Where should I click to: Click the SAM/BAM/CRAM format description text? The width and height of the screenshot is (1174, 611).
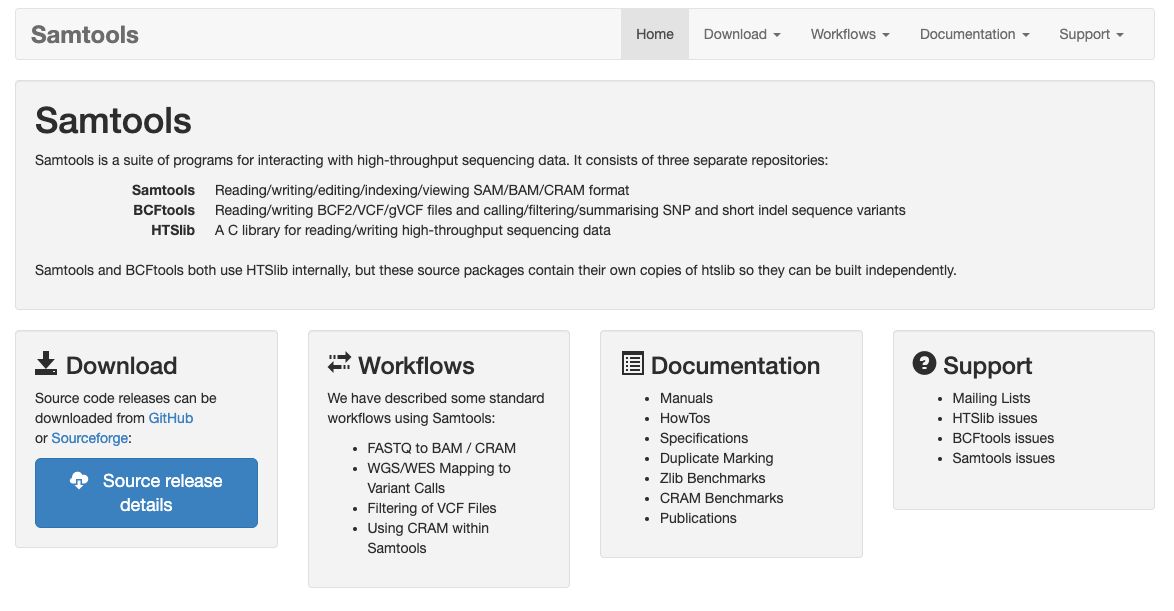[x=422, y=190]
